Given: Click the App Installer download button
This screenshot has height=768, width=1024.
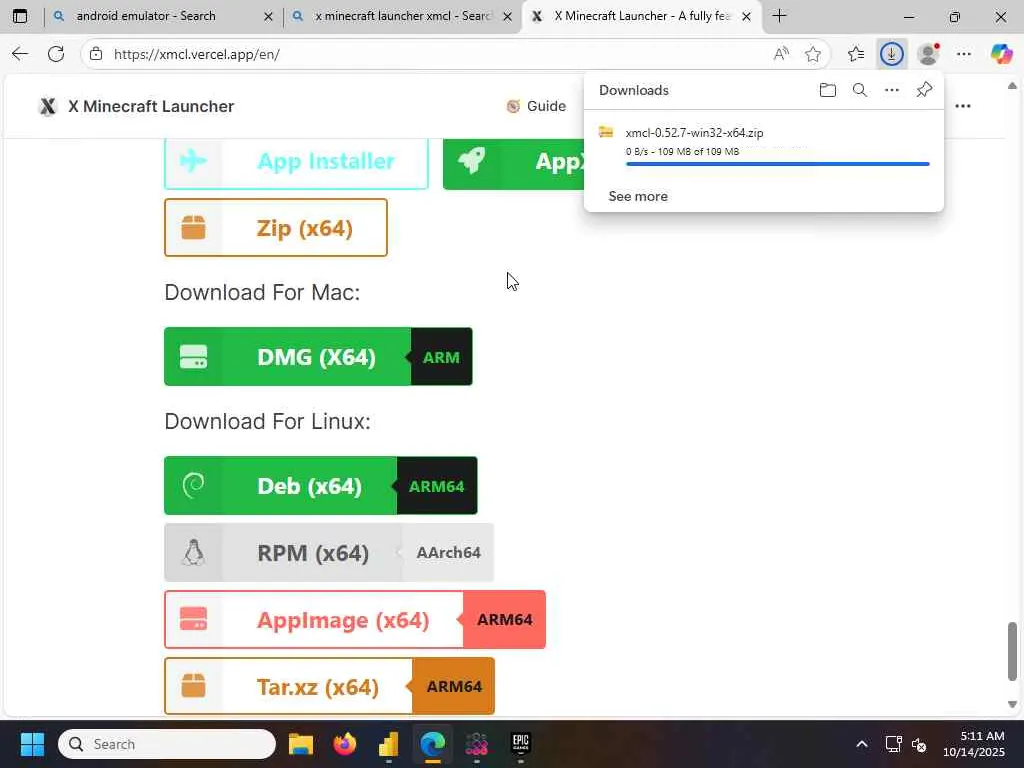Looking at the screenshot, I should (296, 161).
